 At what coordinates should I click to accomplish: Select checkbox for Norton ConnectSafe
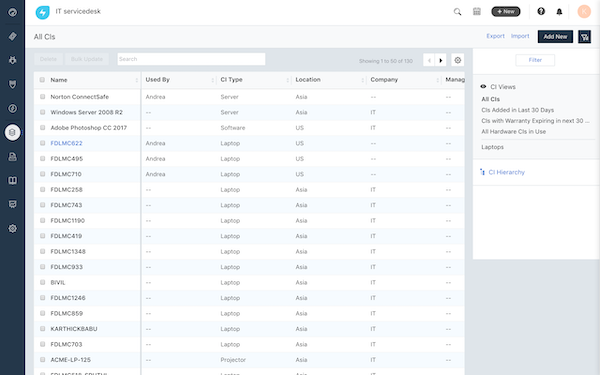(x=42, y=96)
